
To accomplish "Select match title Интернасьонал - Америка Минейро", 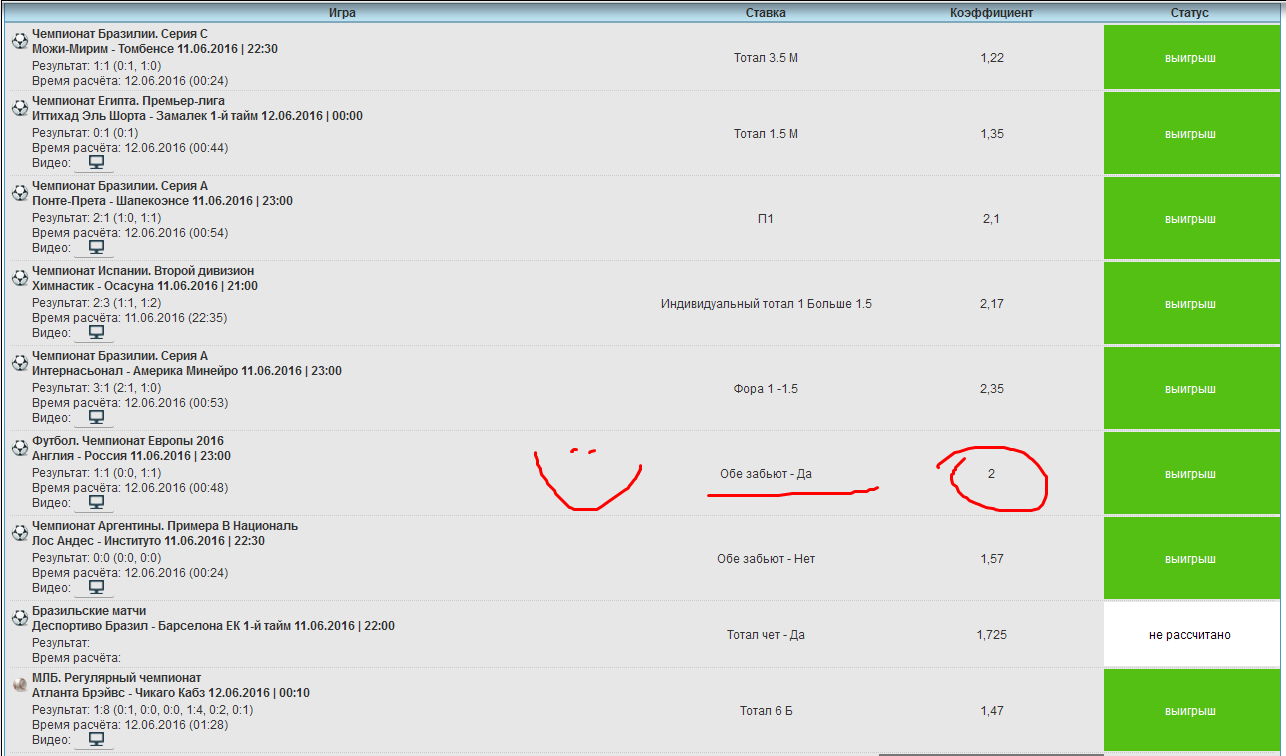I will 187,371.
